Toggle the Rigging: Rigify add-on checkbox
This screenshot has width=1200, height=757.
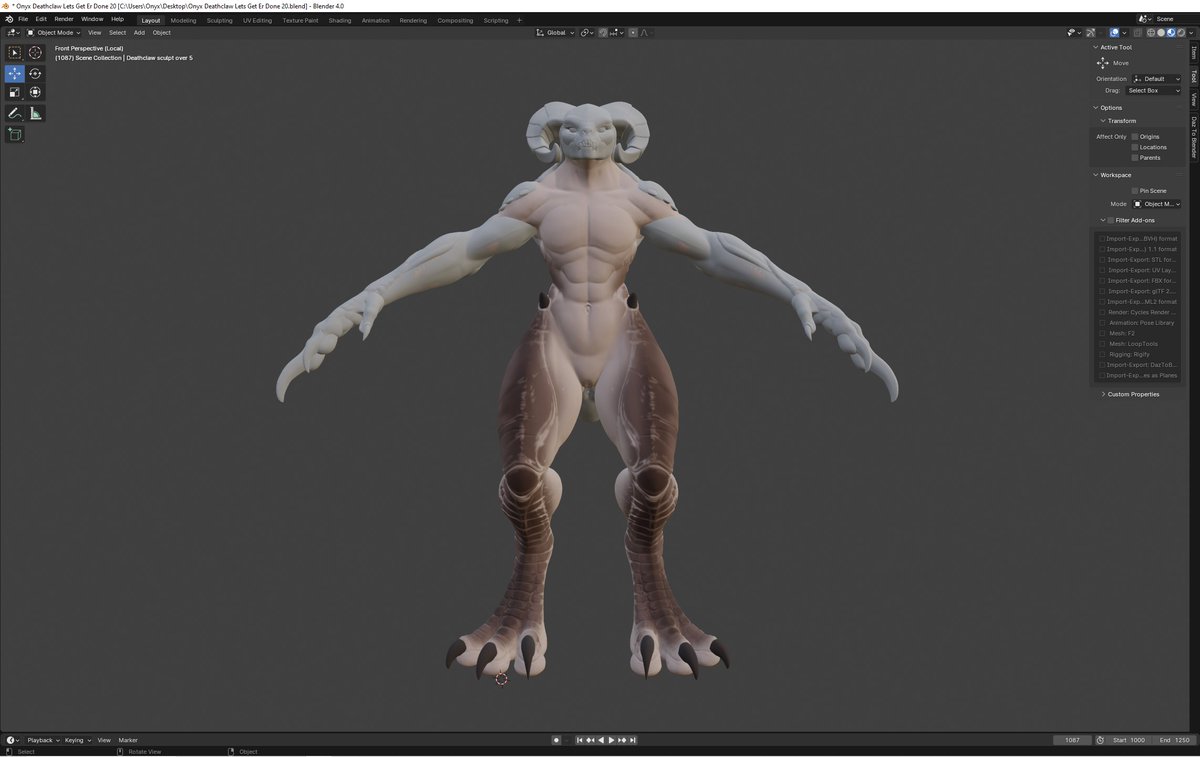pos(1102,354)
